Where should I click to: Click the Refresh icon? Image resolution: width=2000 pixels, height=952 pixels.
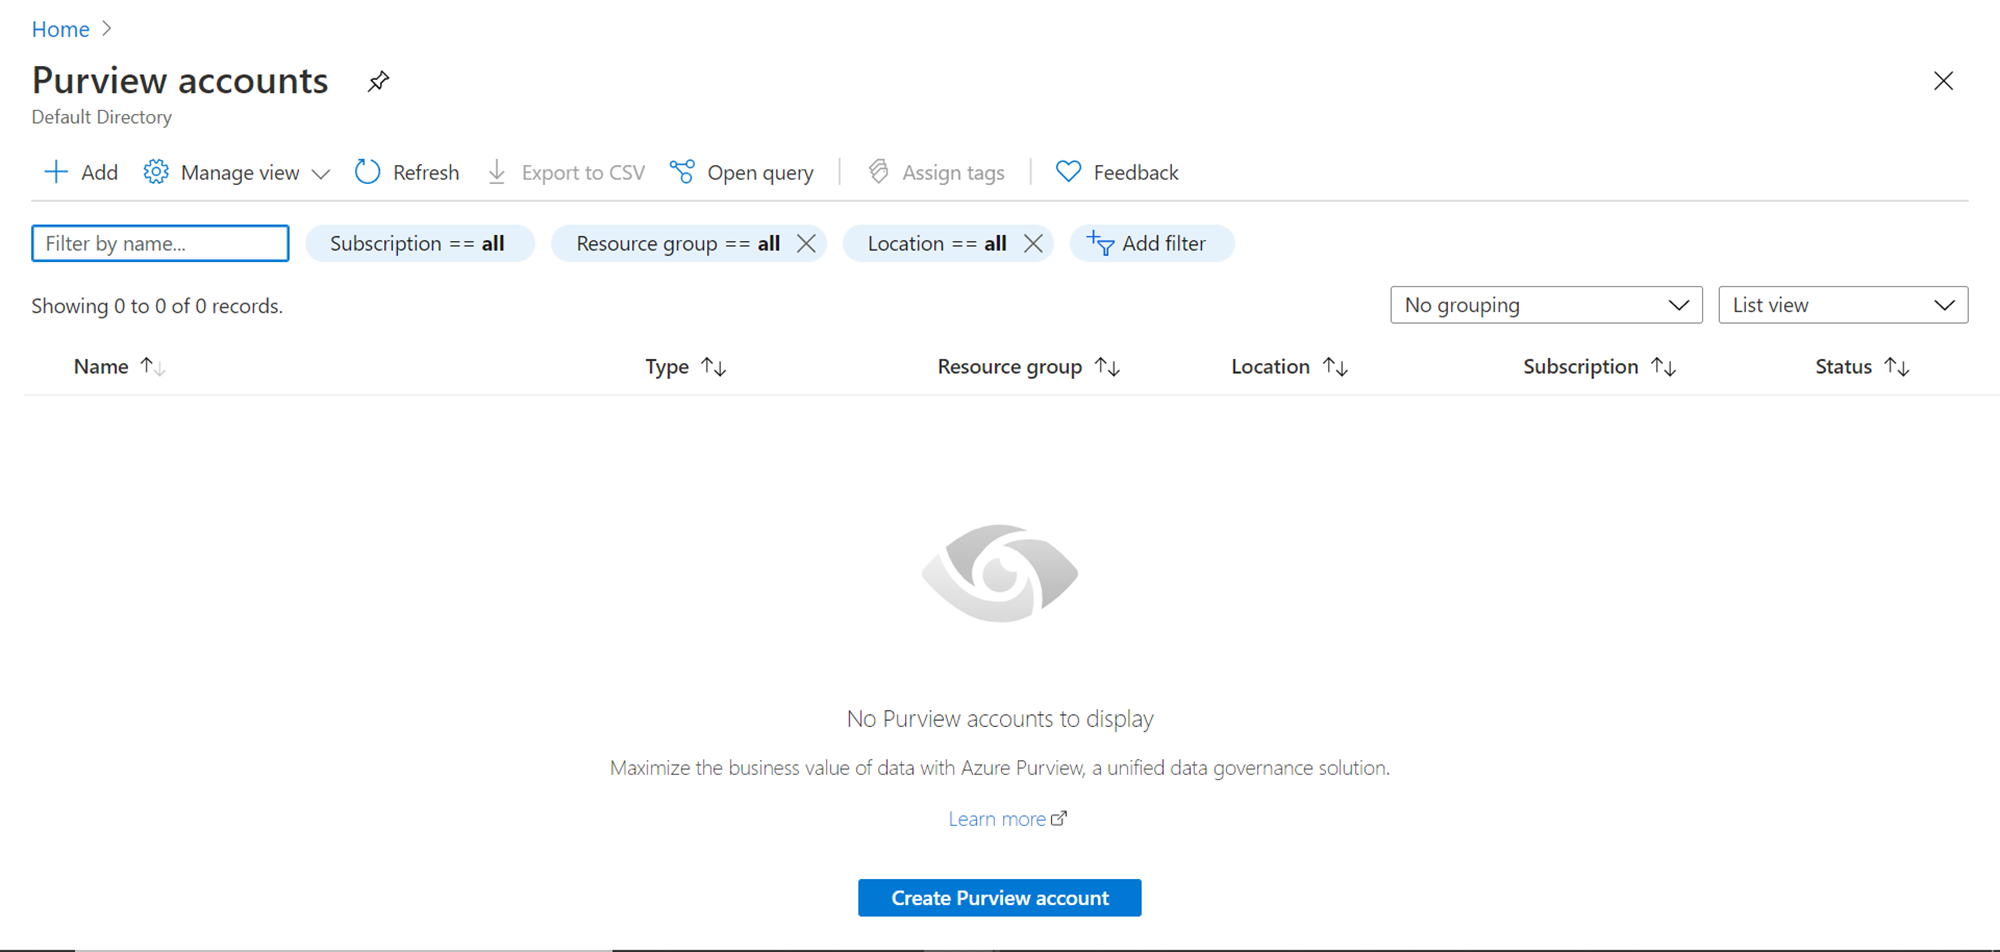[368, 172]
